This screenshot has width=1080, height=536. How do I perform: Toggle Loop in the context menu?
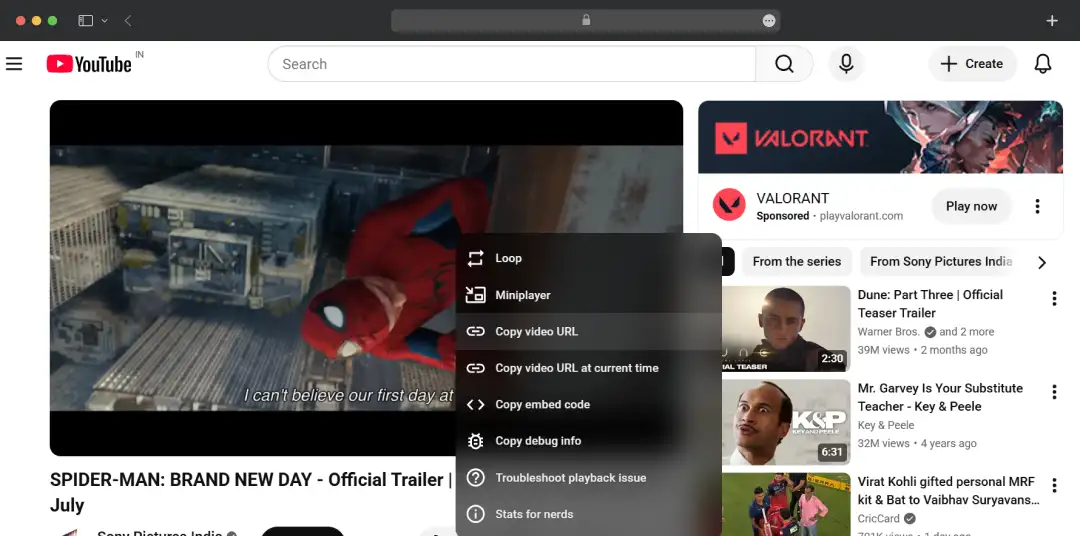coord(588,258)
